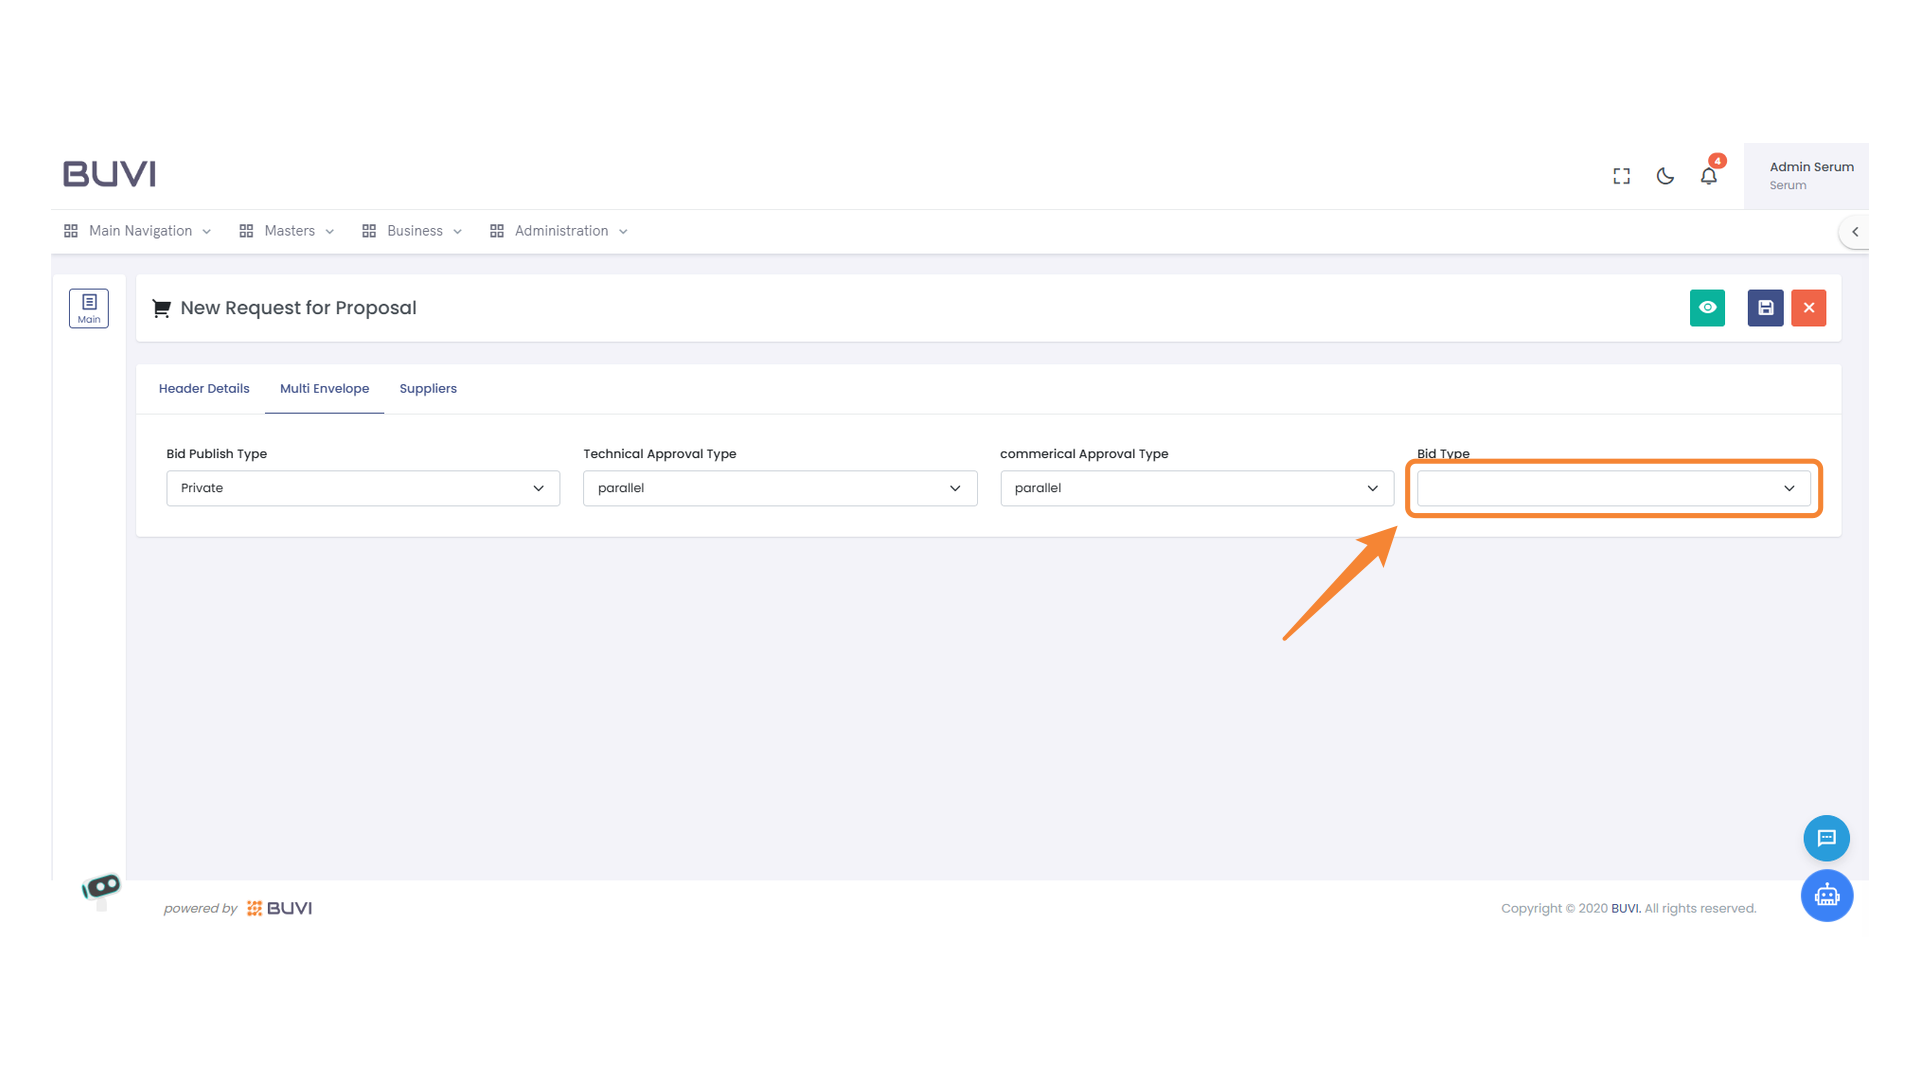Expand the Administration menu
Image resolution: width=1920 pixels, height=1080 pixels.
560,231
